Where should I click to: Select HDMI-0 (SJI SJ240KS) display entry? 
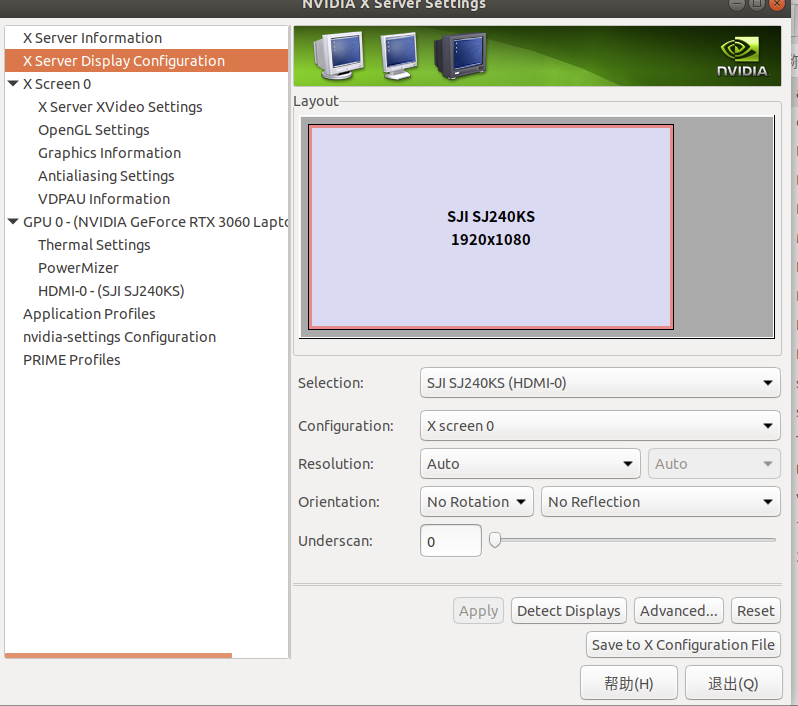click(111, 291)
